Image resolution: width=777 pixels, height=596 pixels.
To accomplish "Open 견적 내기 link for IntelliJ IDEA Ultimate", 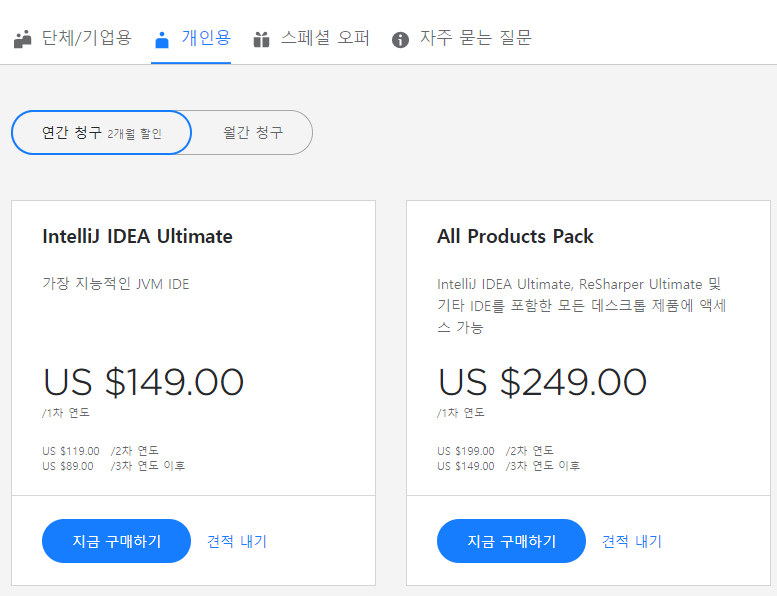I will [x=237, y=541].
